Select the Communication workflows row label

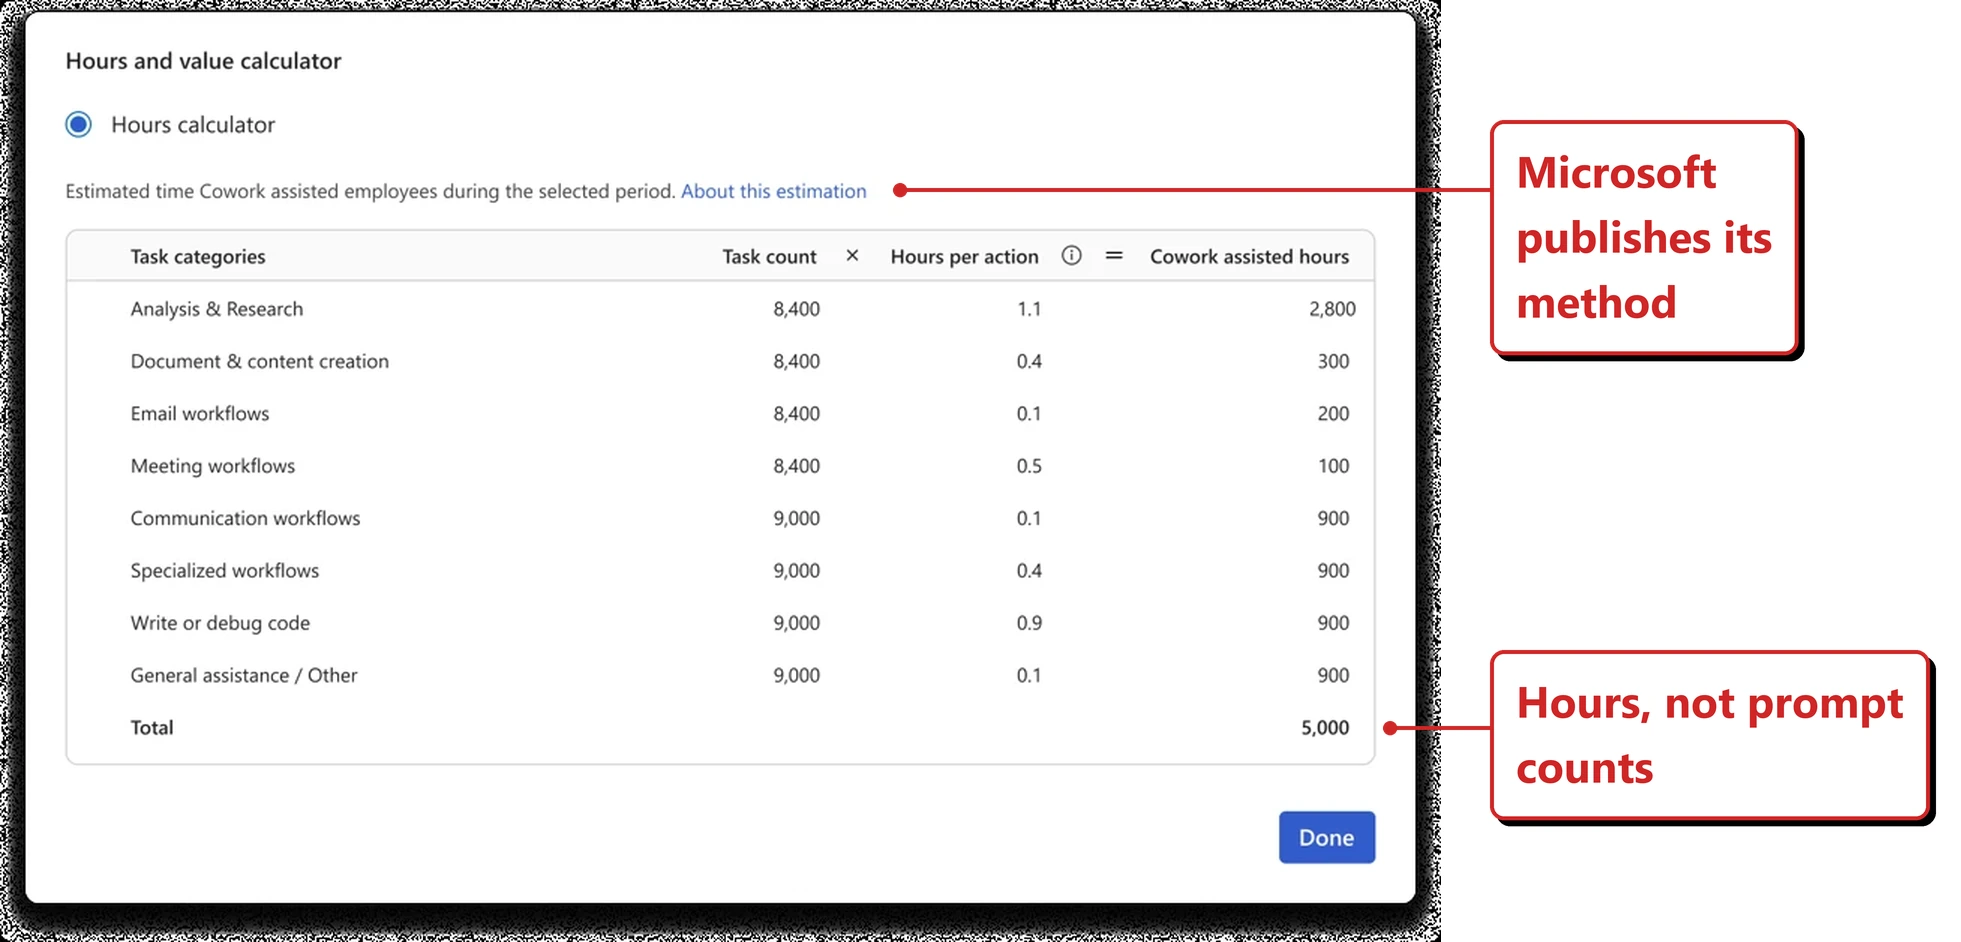click(x=245, y=518)
